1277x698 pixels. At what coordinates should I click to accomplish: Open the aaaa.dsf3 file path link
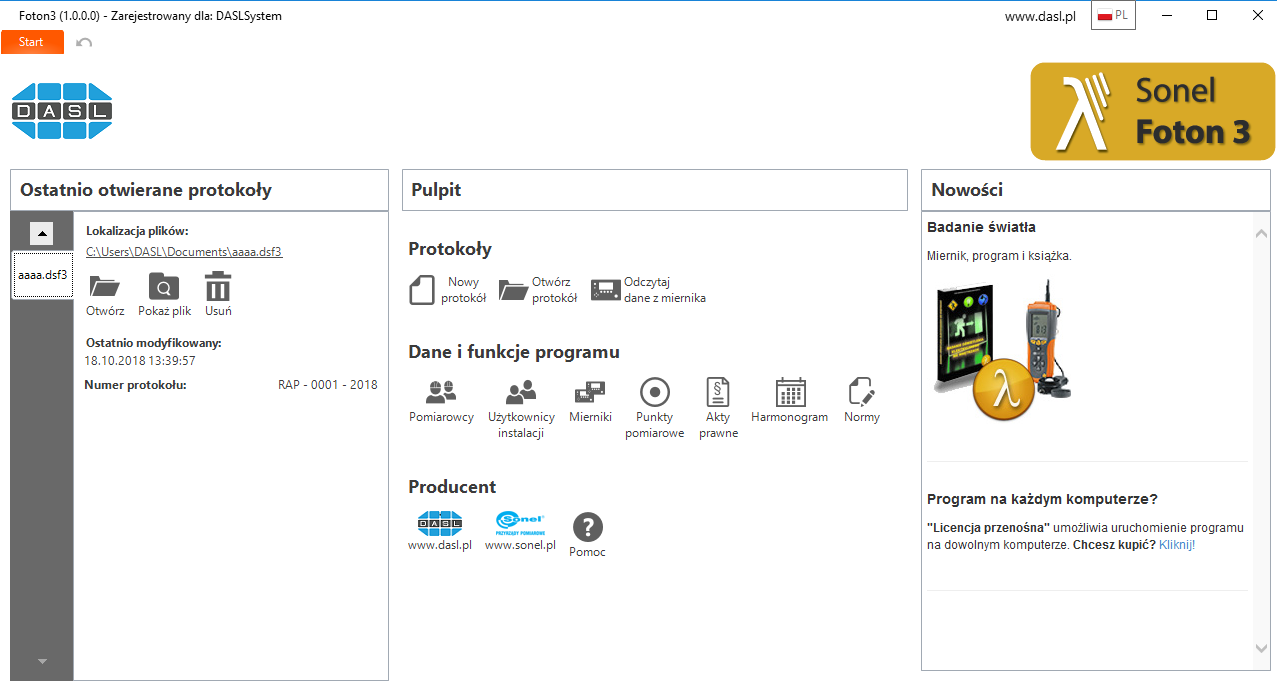click(x=184, y=252)
